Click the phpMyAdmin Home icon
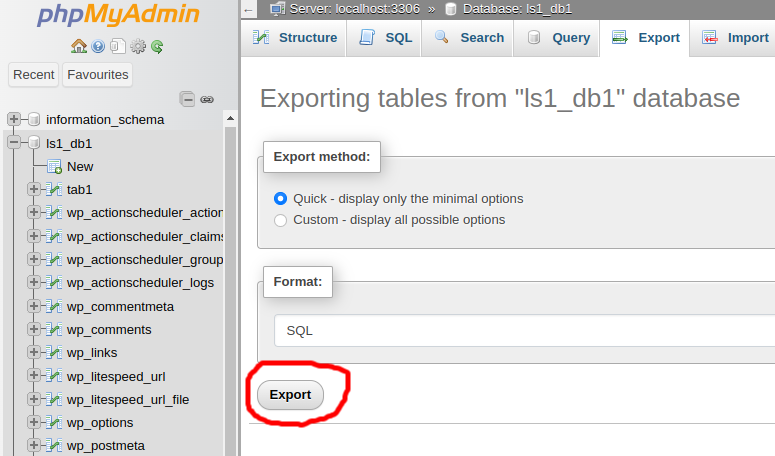 [79, 46]
